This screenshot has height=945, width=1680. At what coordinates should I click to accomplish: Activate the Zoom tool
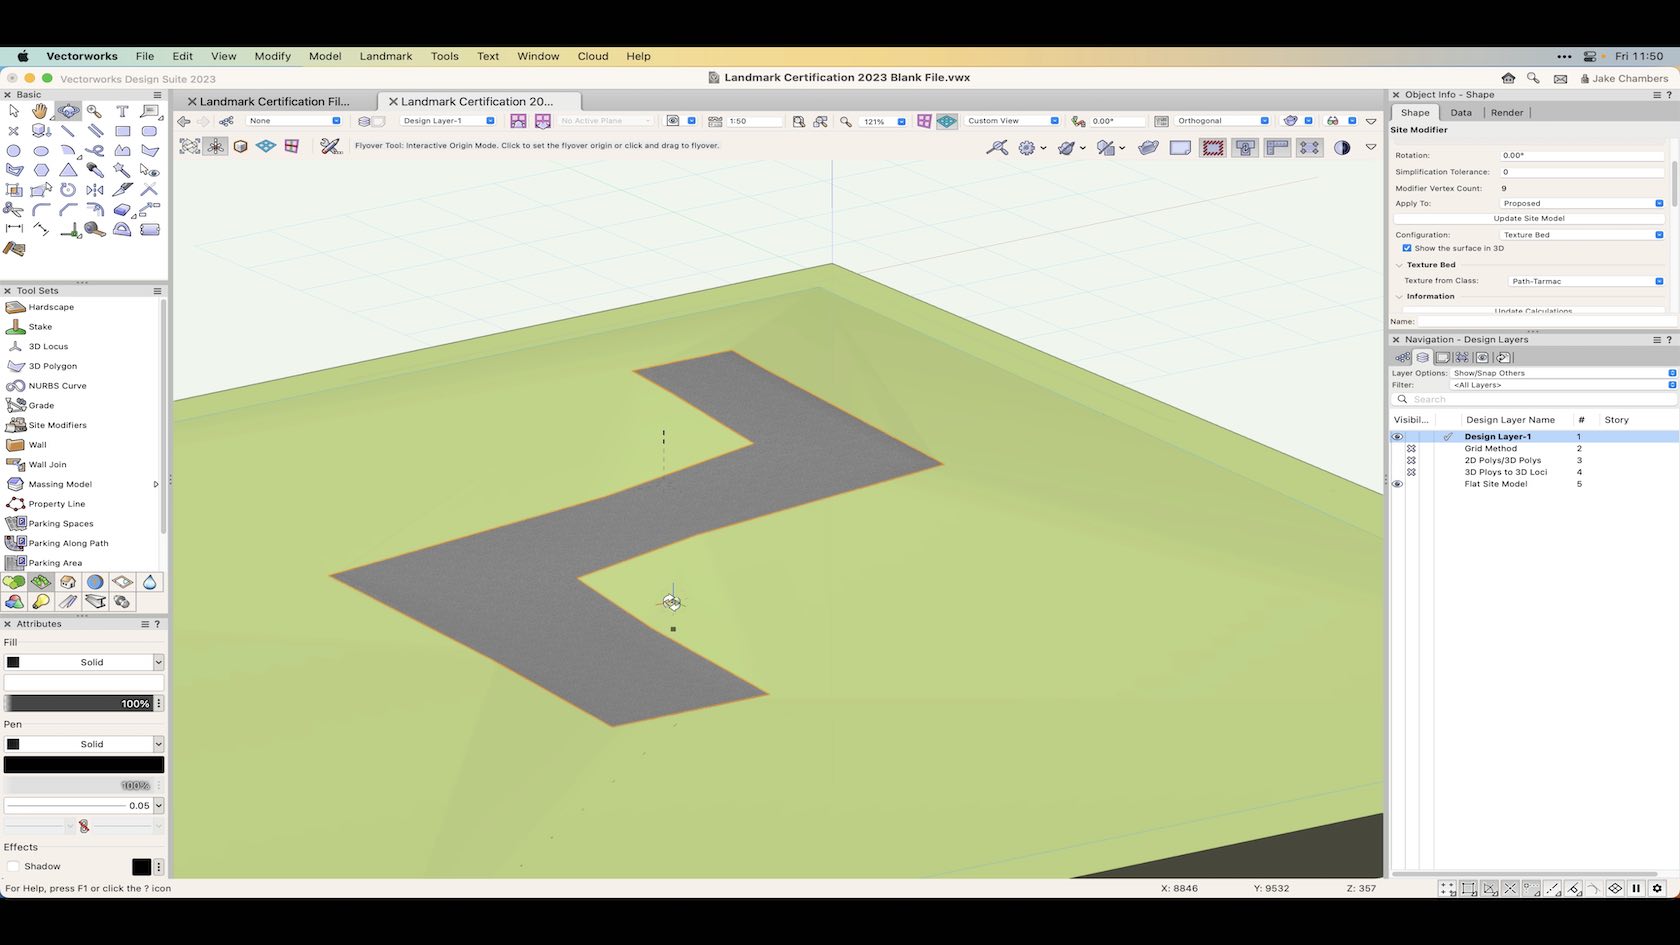pyautogui.click(x=95, y=111)
